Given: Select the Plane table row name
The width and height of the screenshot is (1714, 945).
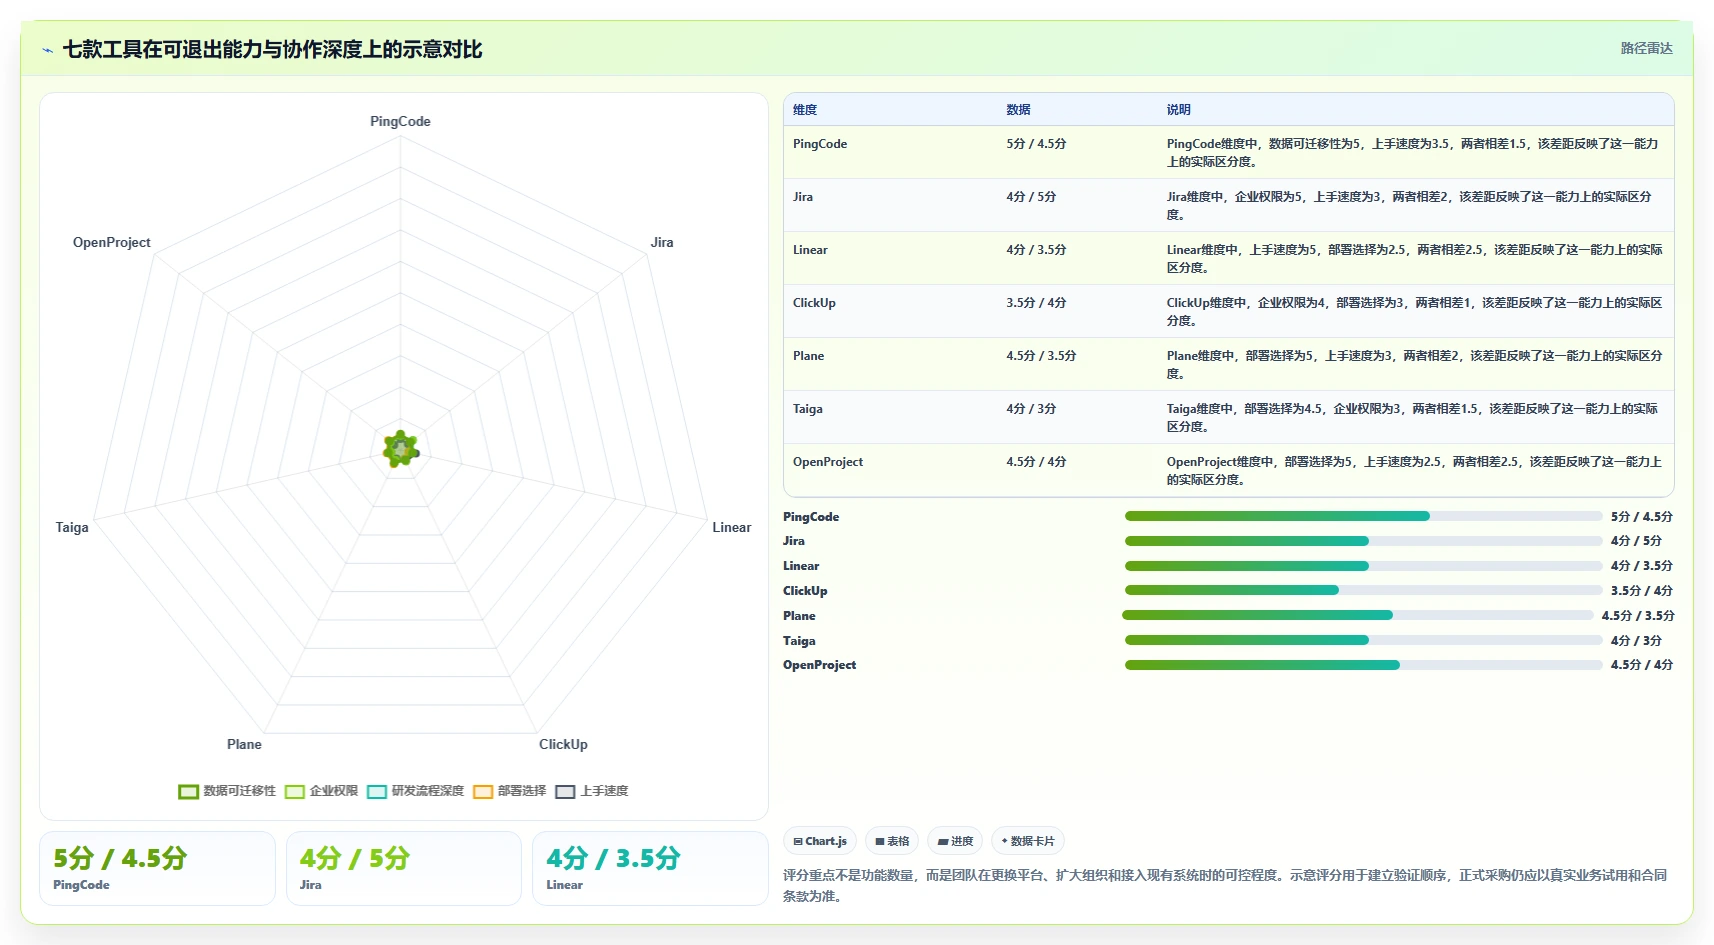Looking at the screenshot, I should 808,356.
